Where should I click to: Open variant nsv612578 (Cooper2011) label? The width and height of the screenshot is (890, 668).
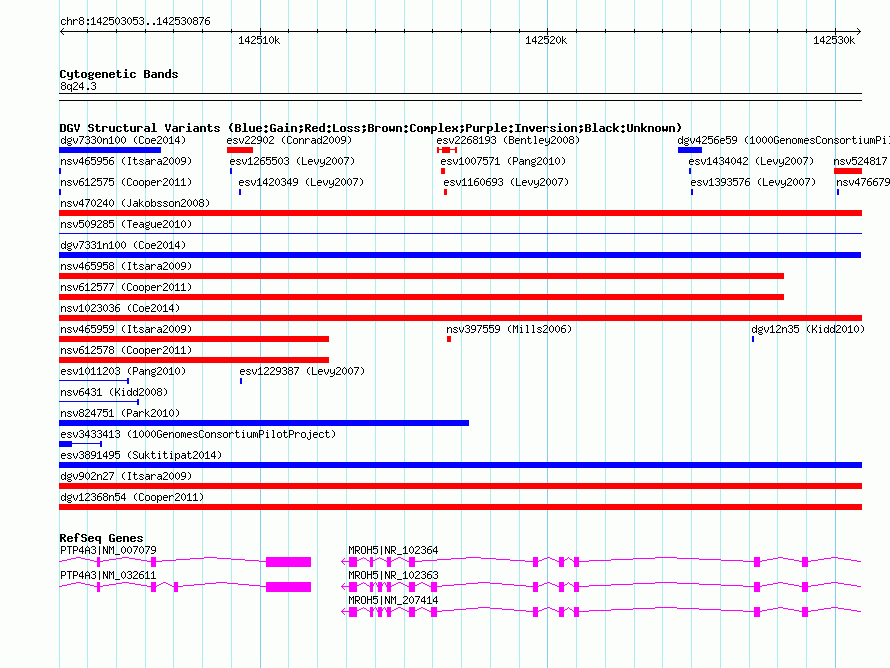point(126,350)
